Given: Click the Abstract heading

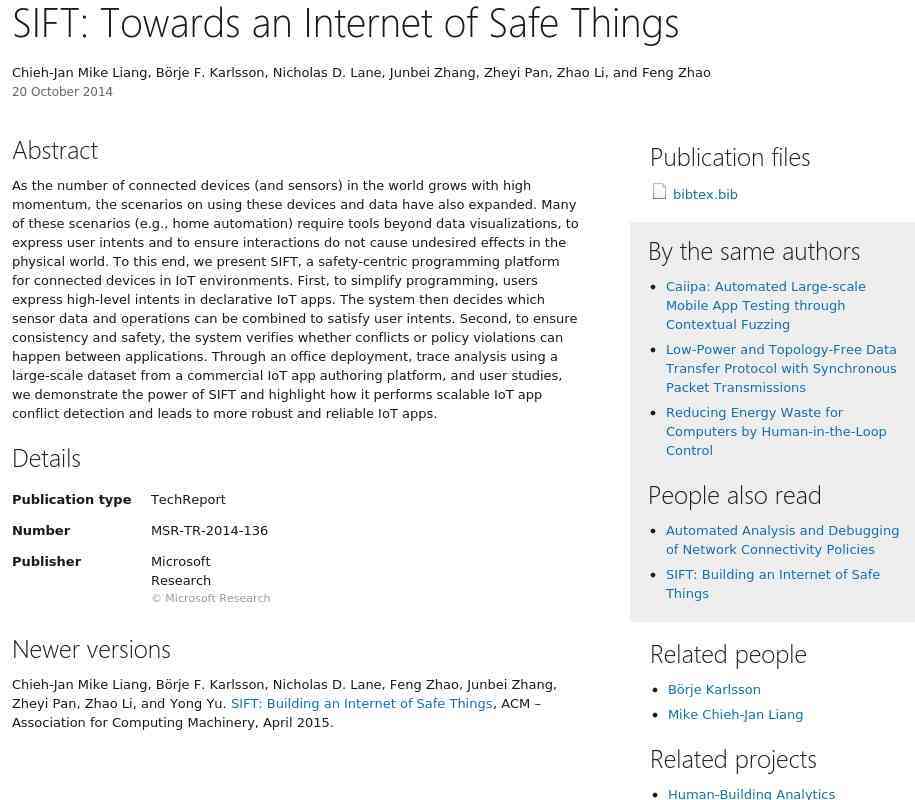Looking at the screenshot, I should coord(55,151).
